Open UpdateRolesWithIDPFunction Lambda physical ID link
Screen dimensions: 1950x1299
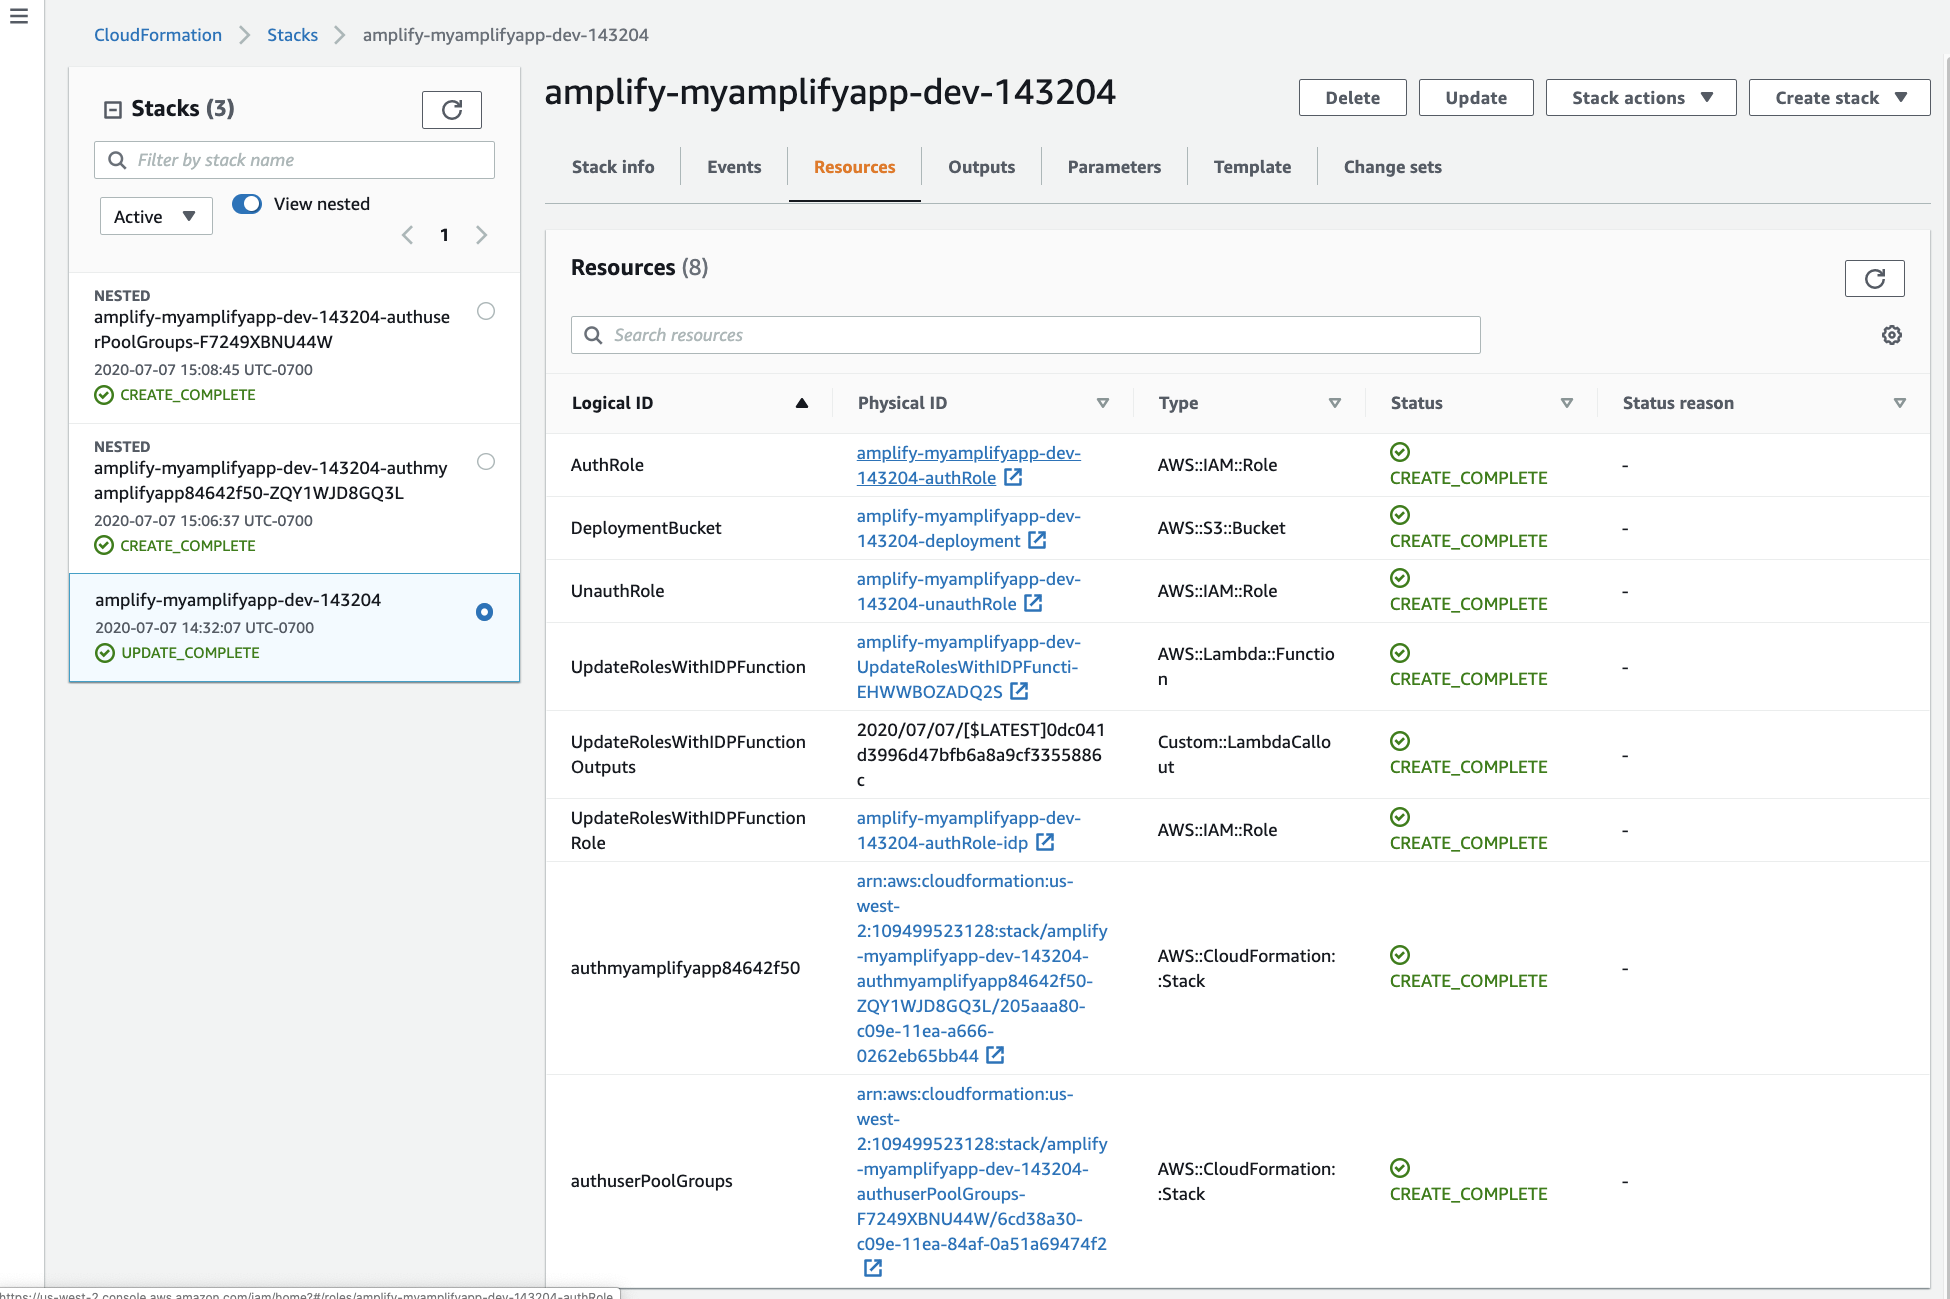click(x=968, y=667)
